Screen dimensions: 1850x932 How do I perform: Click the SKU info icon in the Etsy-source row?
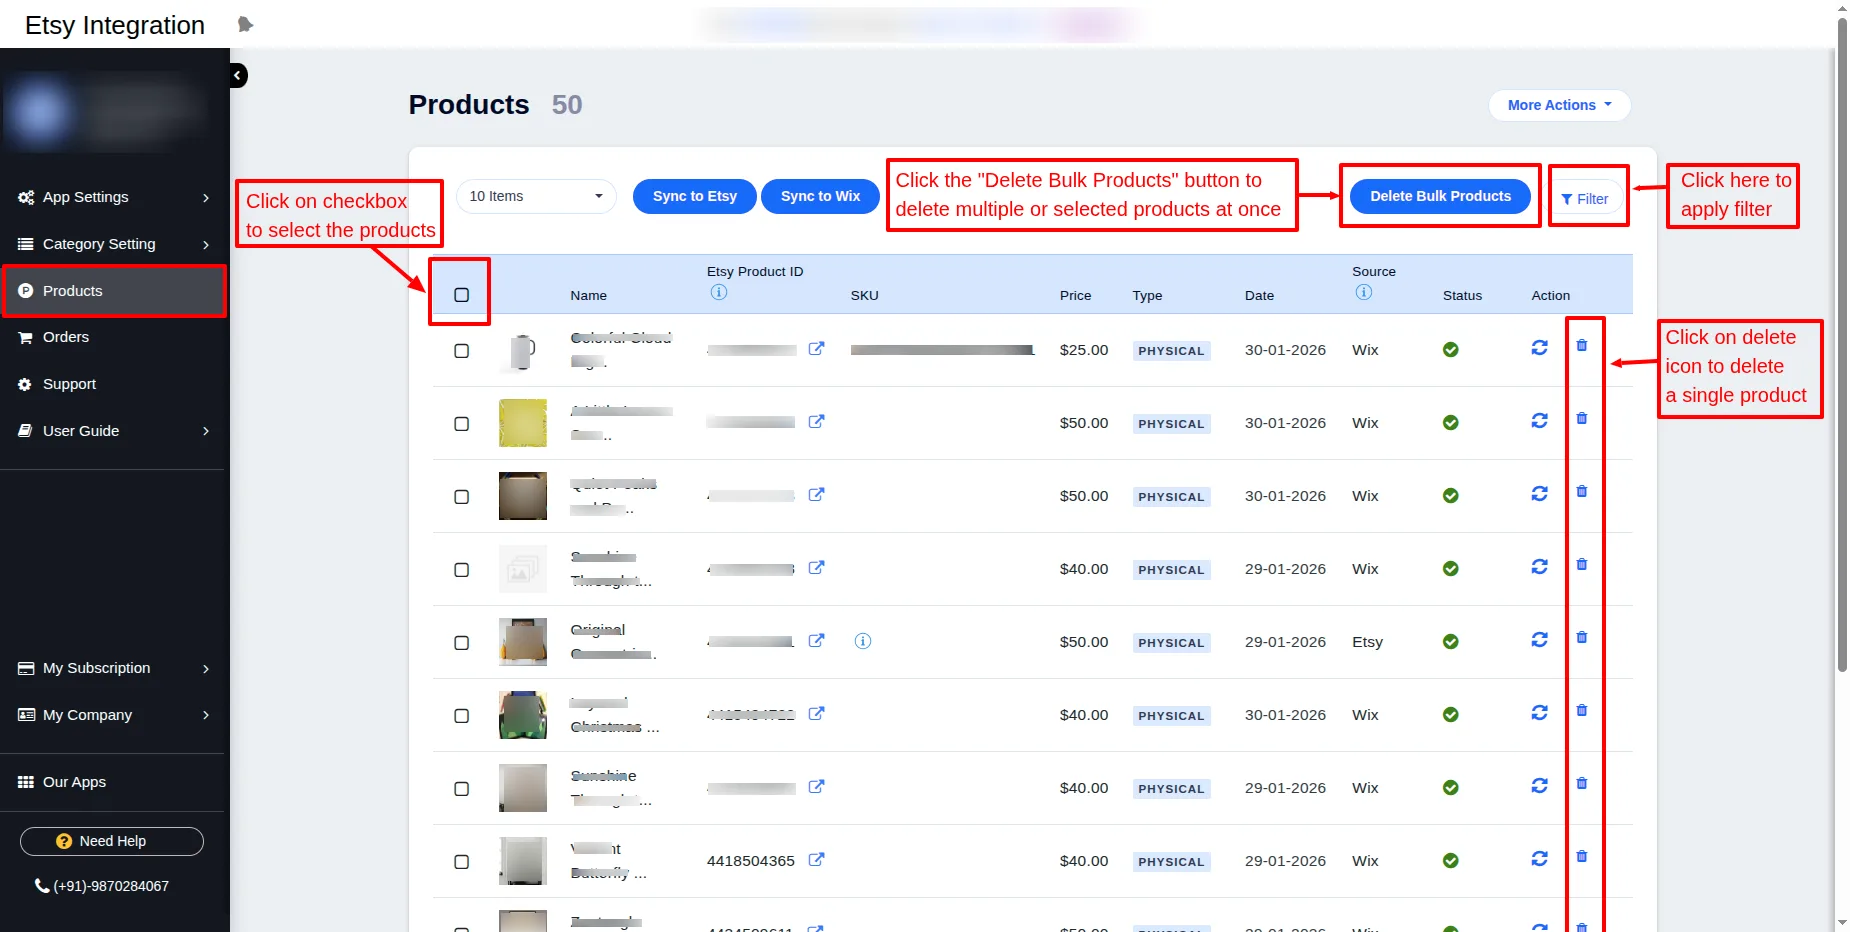point(862,641)
